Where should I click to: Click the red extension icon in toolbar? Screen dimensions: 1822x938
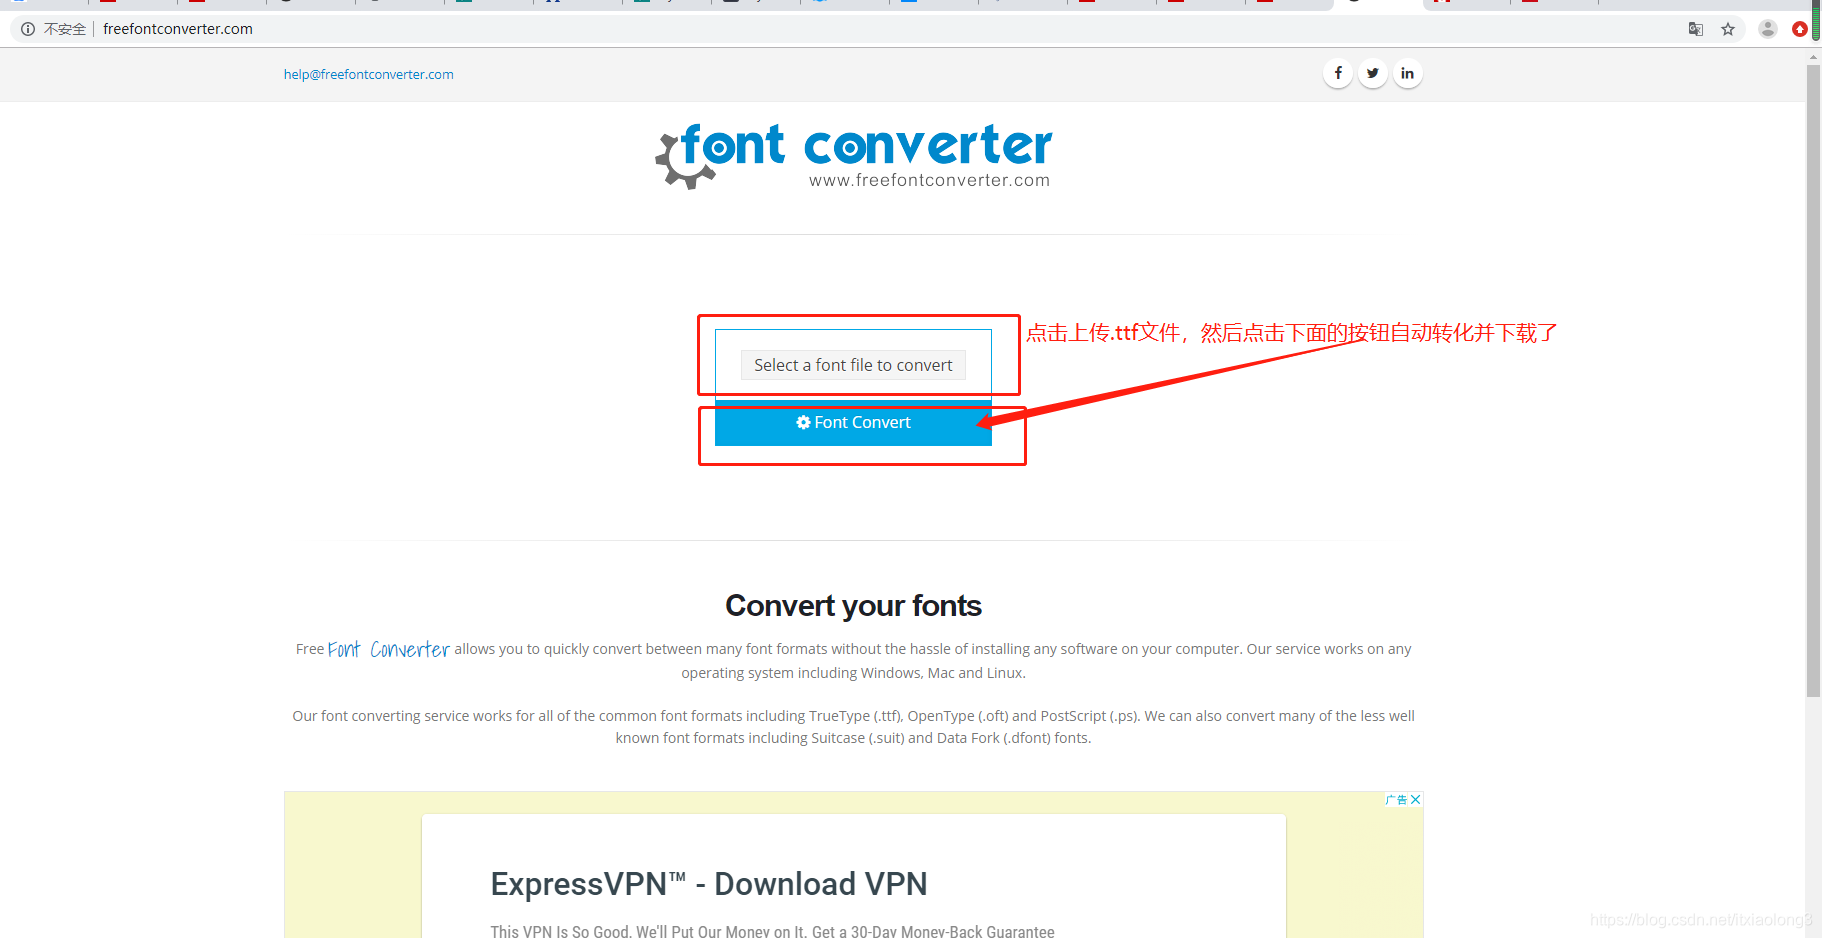pyautogui.click(x=1800, y=29)
